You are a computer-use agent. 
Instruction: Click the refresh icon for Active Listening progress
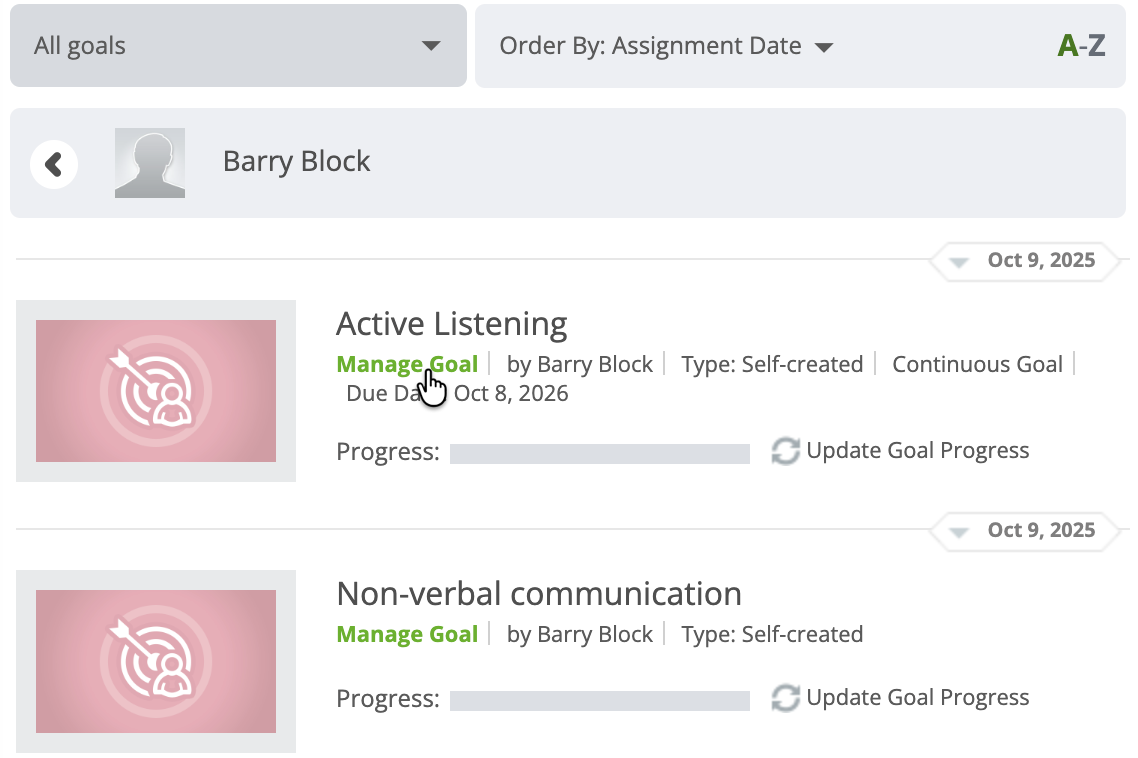785,451
